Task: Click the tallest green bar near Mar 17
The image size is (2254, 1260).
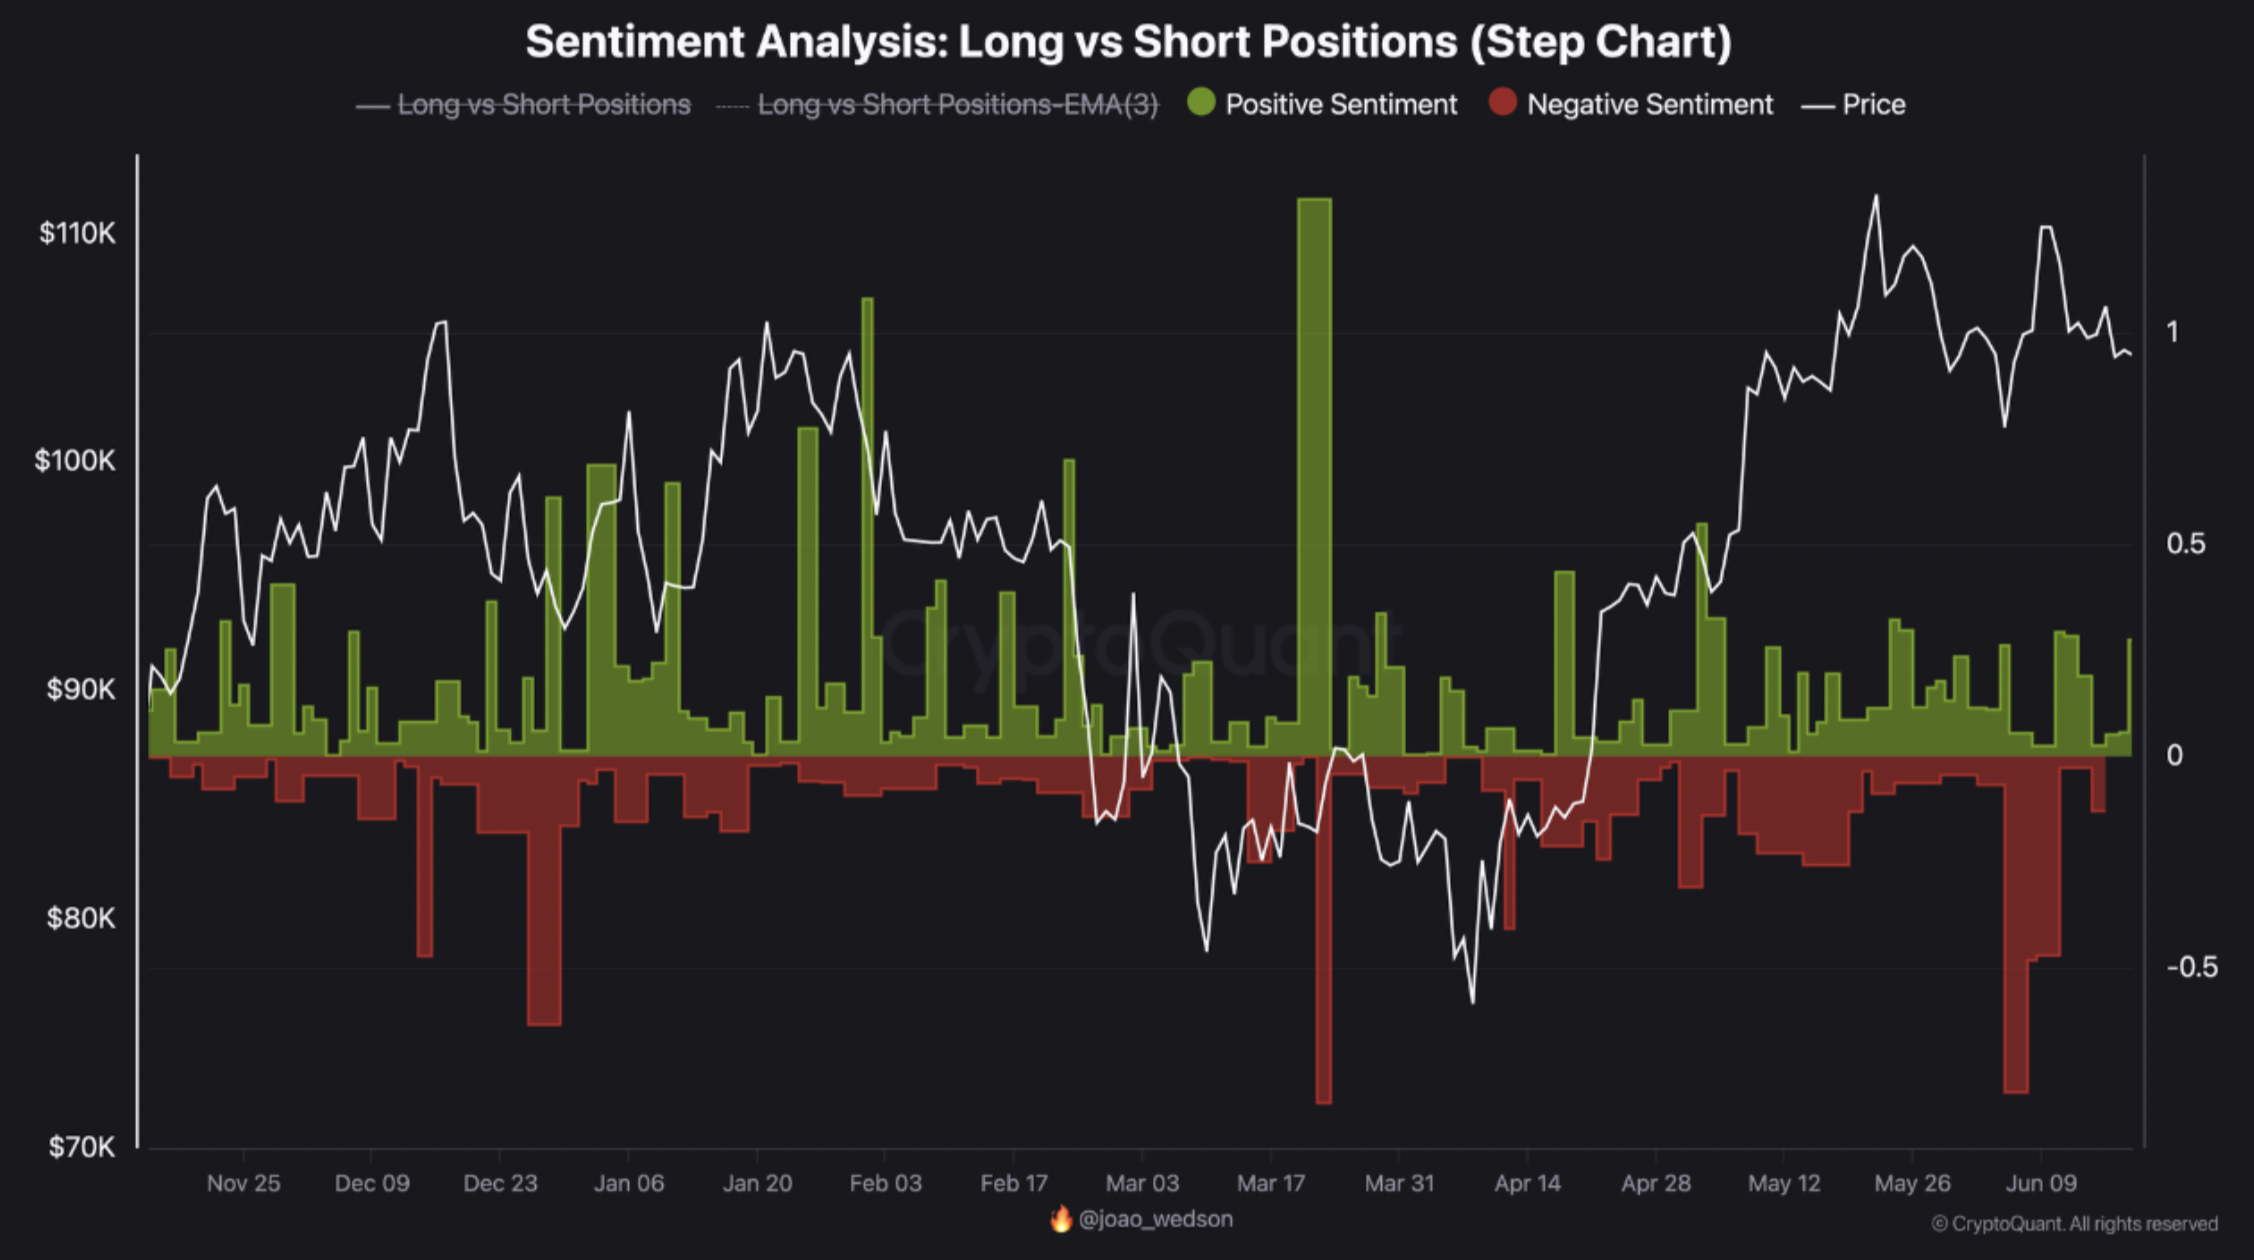Action: click(1314, 477)
